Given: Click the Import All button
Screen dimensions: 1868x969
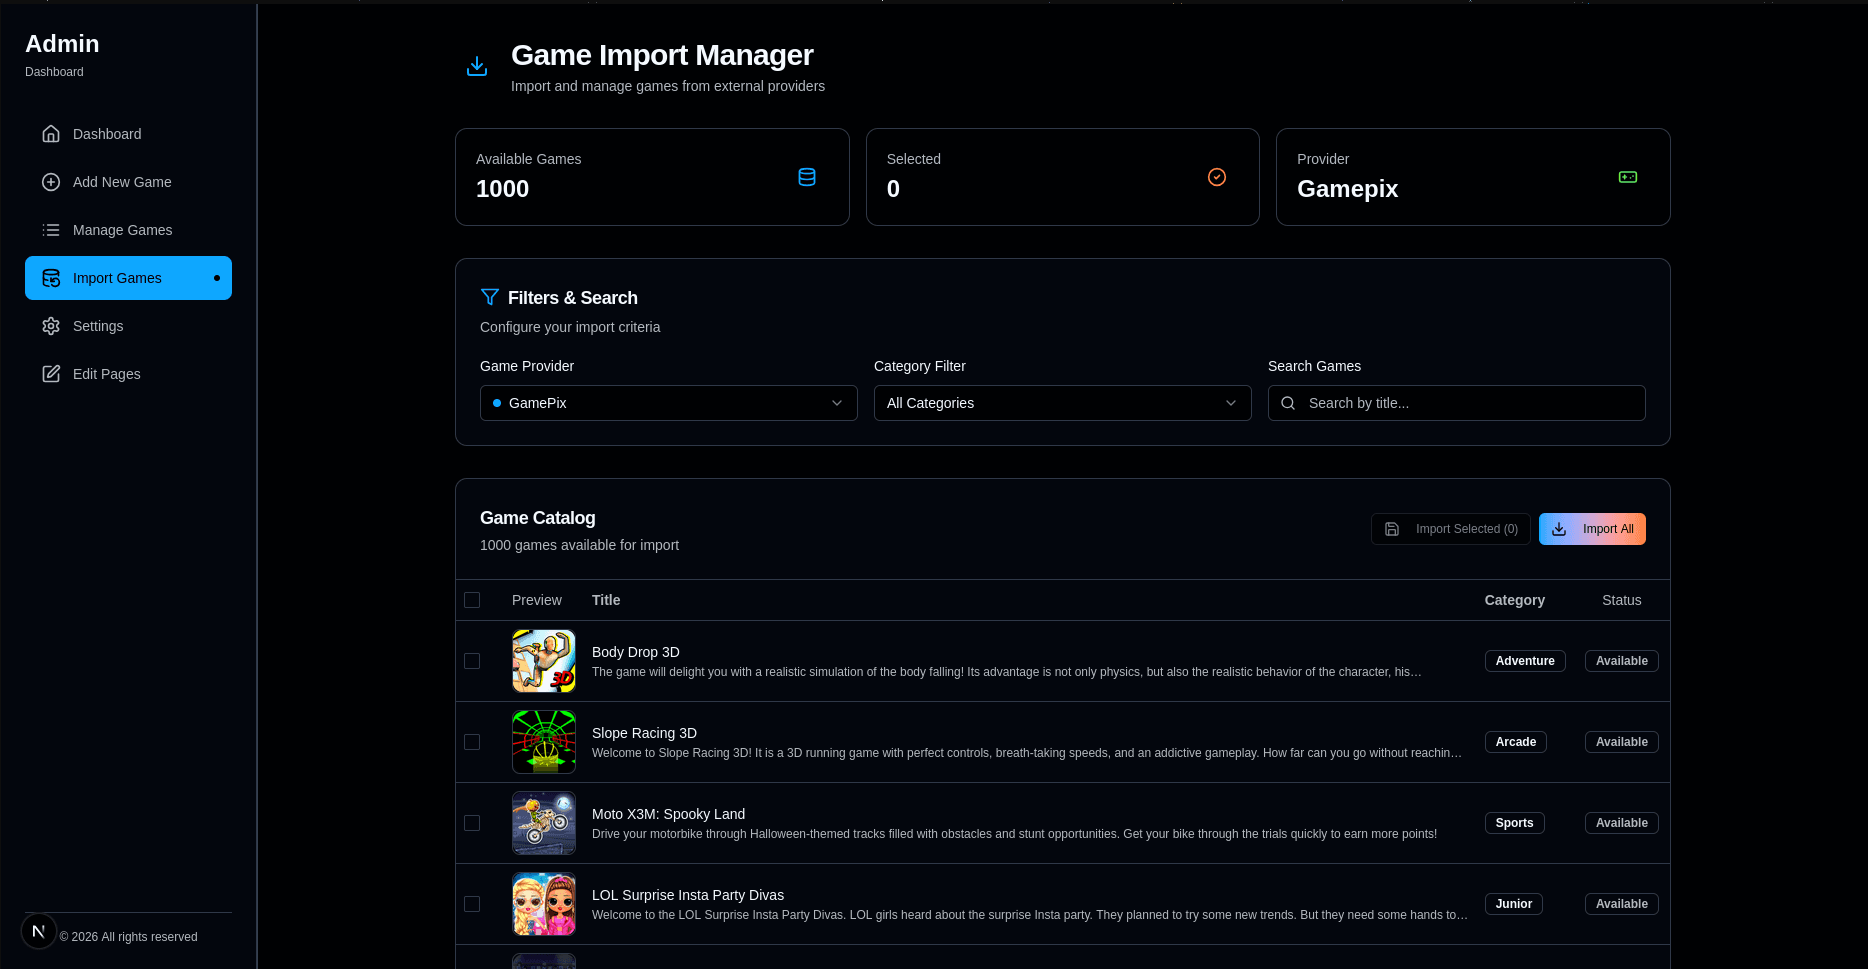Looking at the screenshot, I should click(1592, 528).
